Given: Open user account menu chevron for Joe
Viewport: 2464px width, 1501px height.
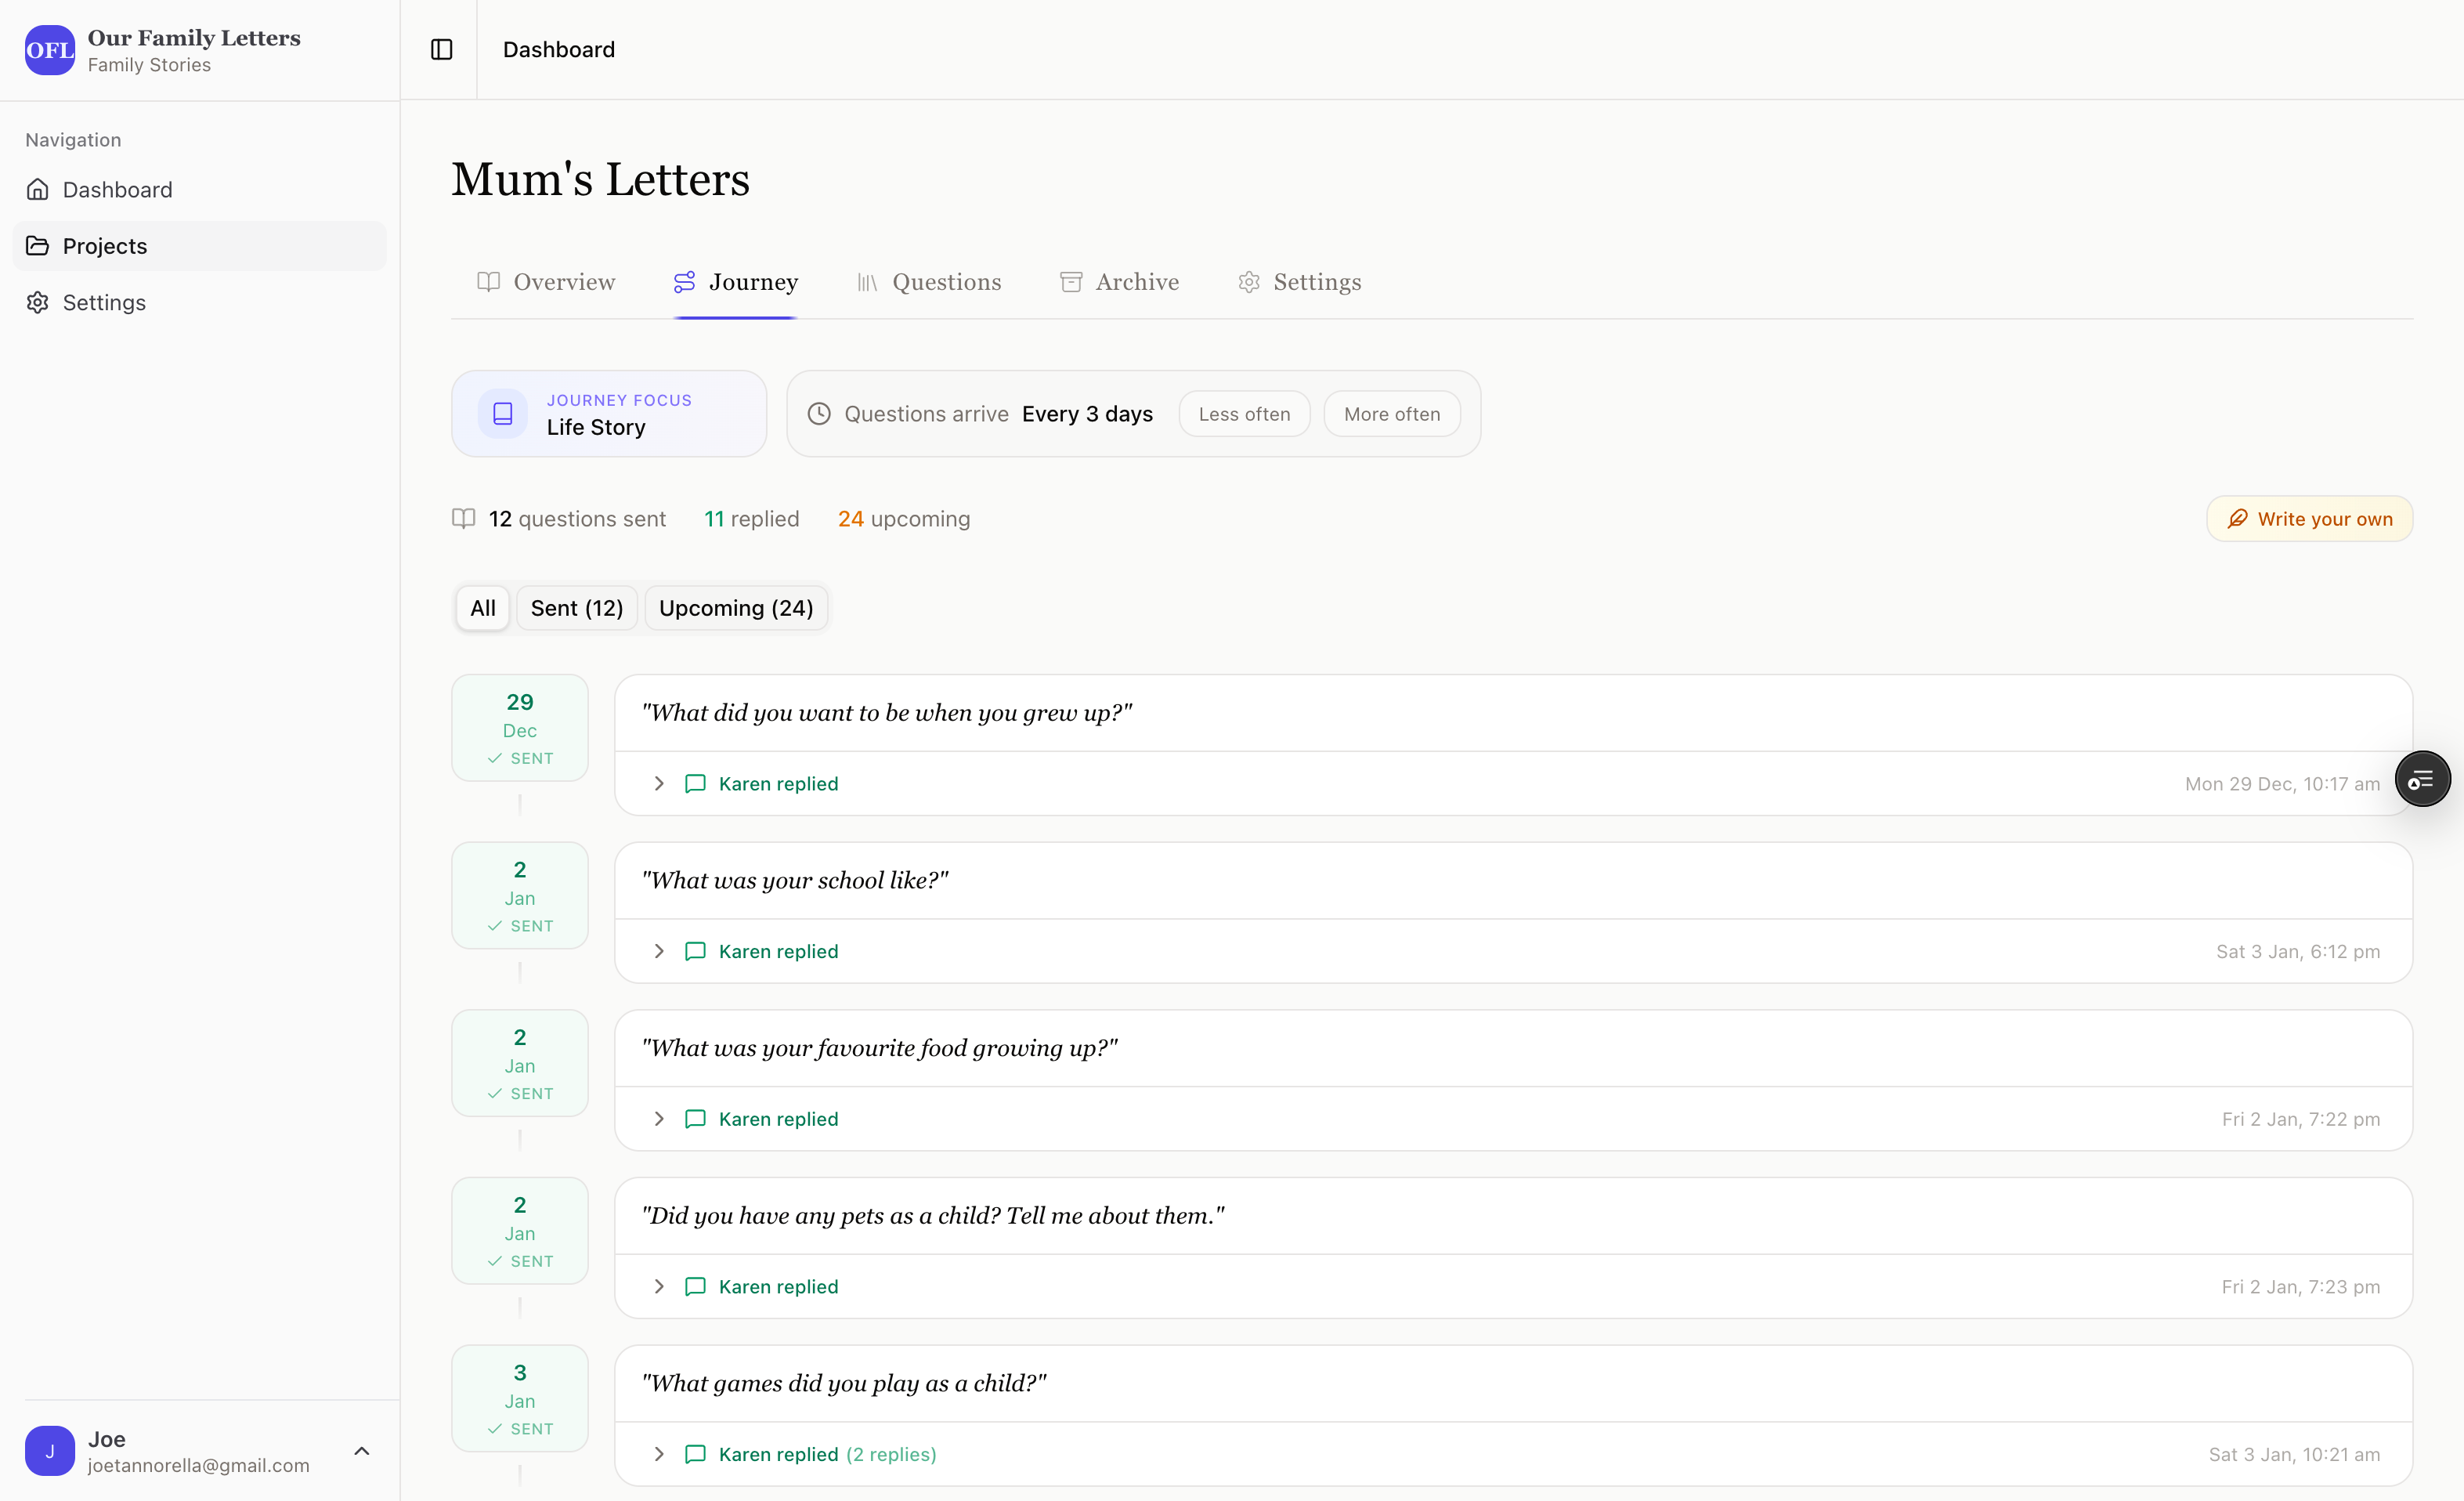Looking at the screenshot, I should click(x=362, y=1450).
